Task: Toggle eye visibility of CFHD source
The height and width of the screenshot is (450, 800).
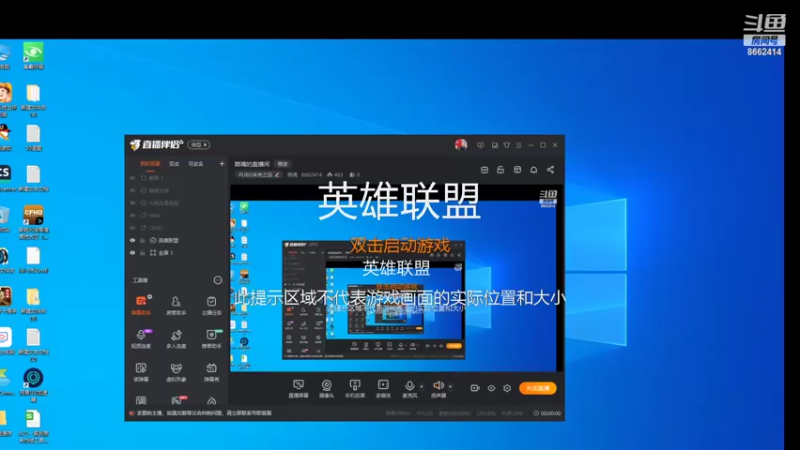Action: pyautogui.click(x=133, y=228)
